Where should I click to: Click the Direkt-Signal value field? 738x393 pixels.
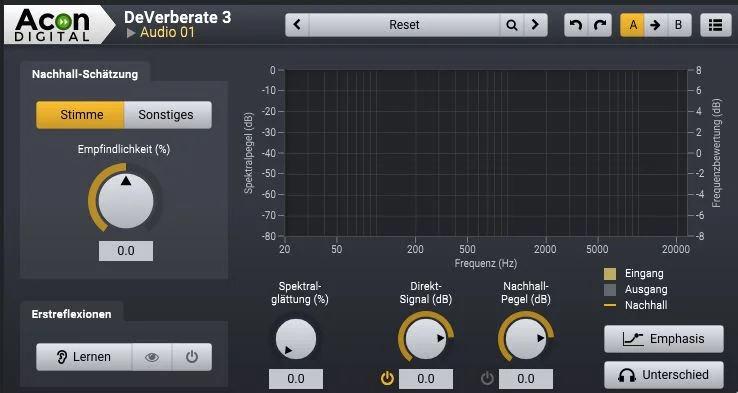click(426, 379)
